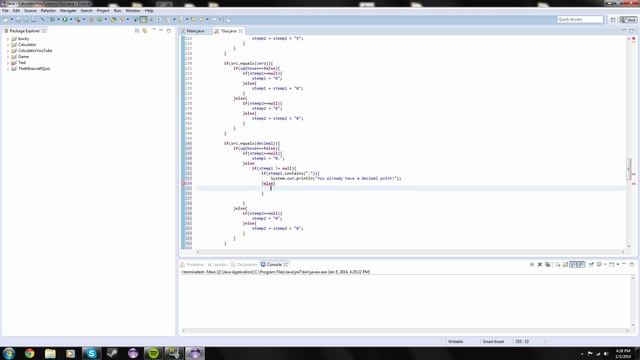Expand the CalculatorYouTube project node
640x360 pixels.
8,51
